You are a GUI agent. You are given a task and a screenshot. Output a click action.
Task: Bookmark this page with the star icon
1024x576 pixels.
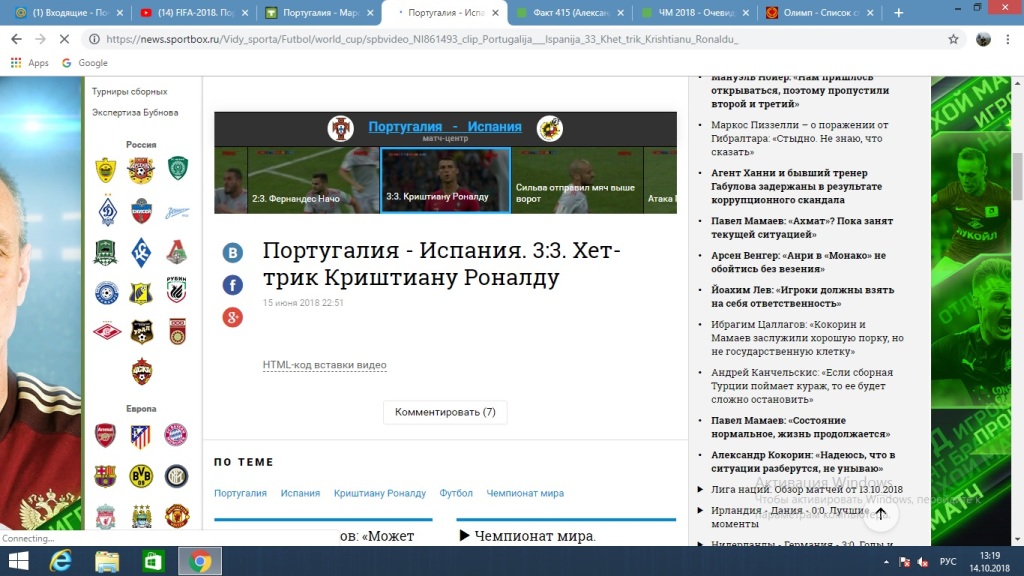[953, 39]
